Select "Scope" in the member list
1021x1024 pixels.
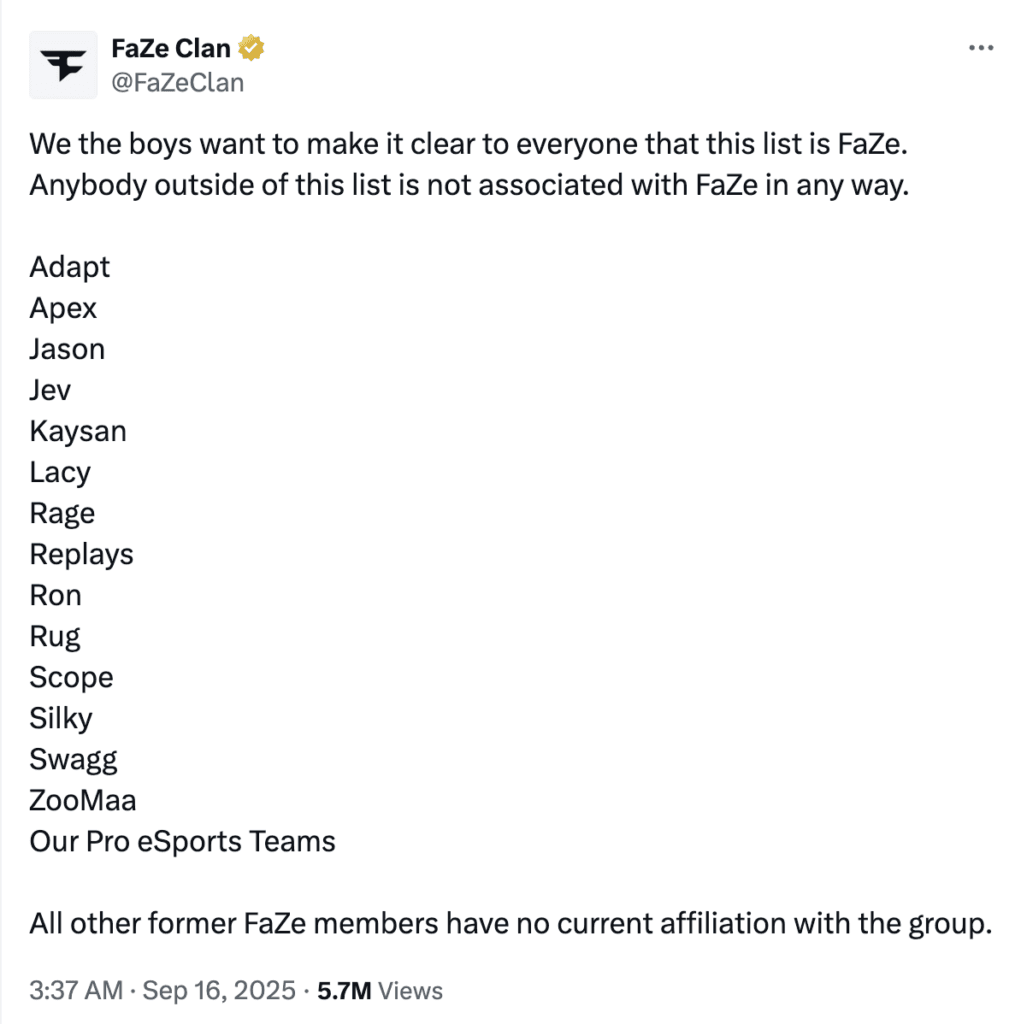coord(71,677)
